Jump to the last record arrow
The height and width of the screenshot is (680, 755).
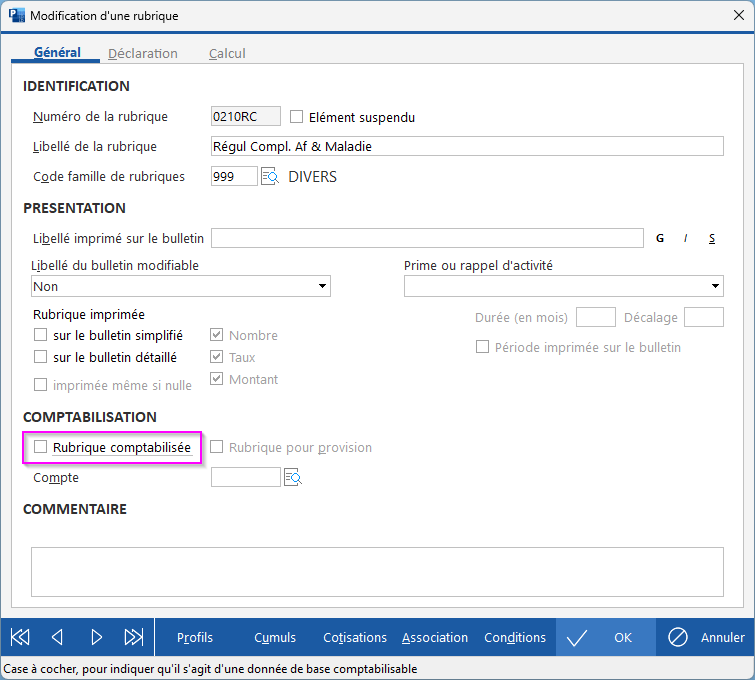click(133, 637)
